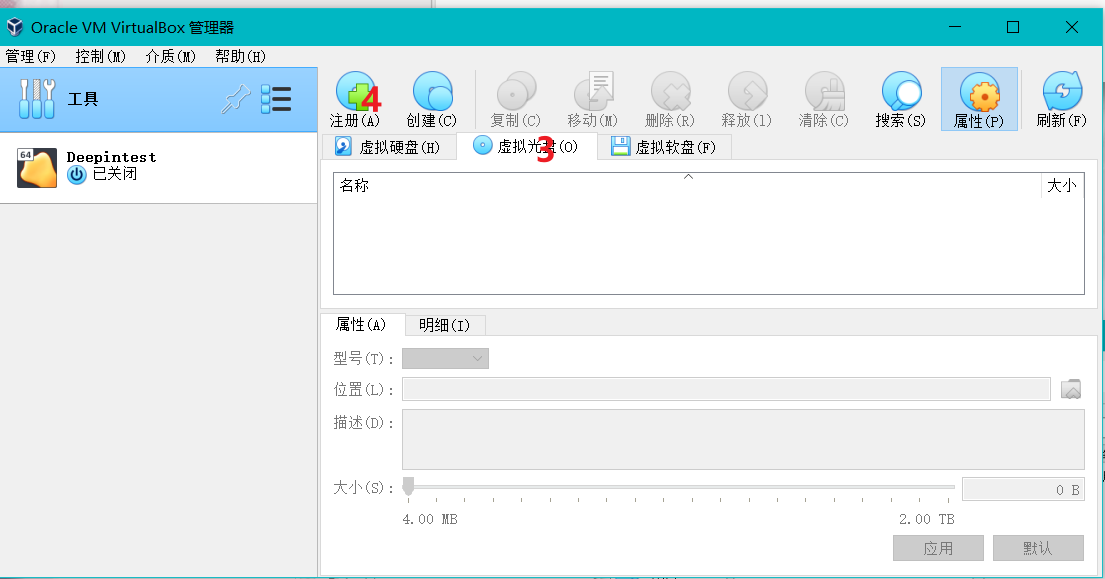Screen dimensions: 1105x579
Task: Select the 工具 tools wrench icon
Action: (37, 99)
